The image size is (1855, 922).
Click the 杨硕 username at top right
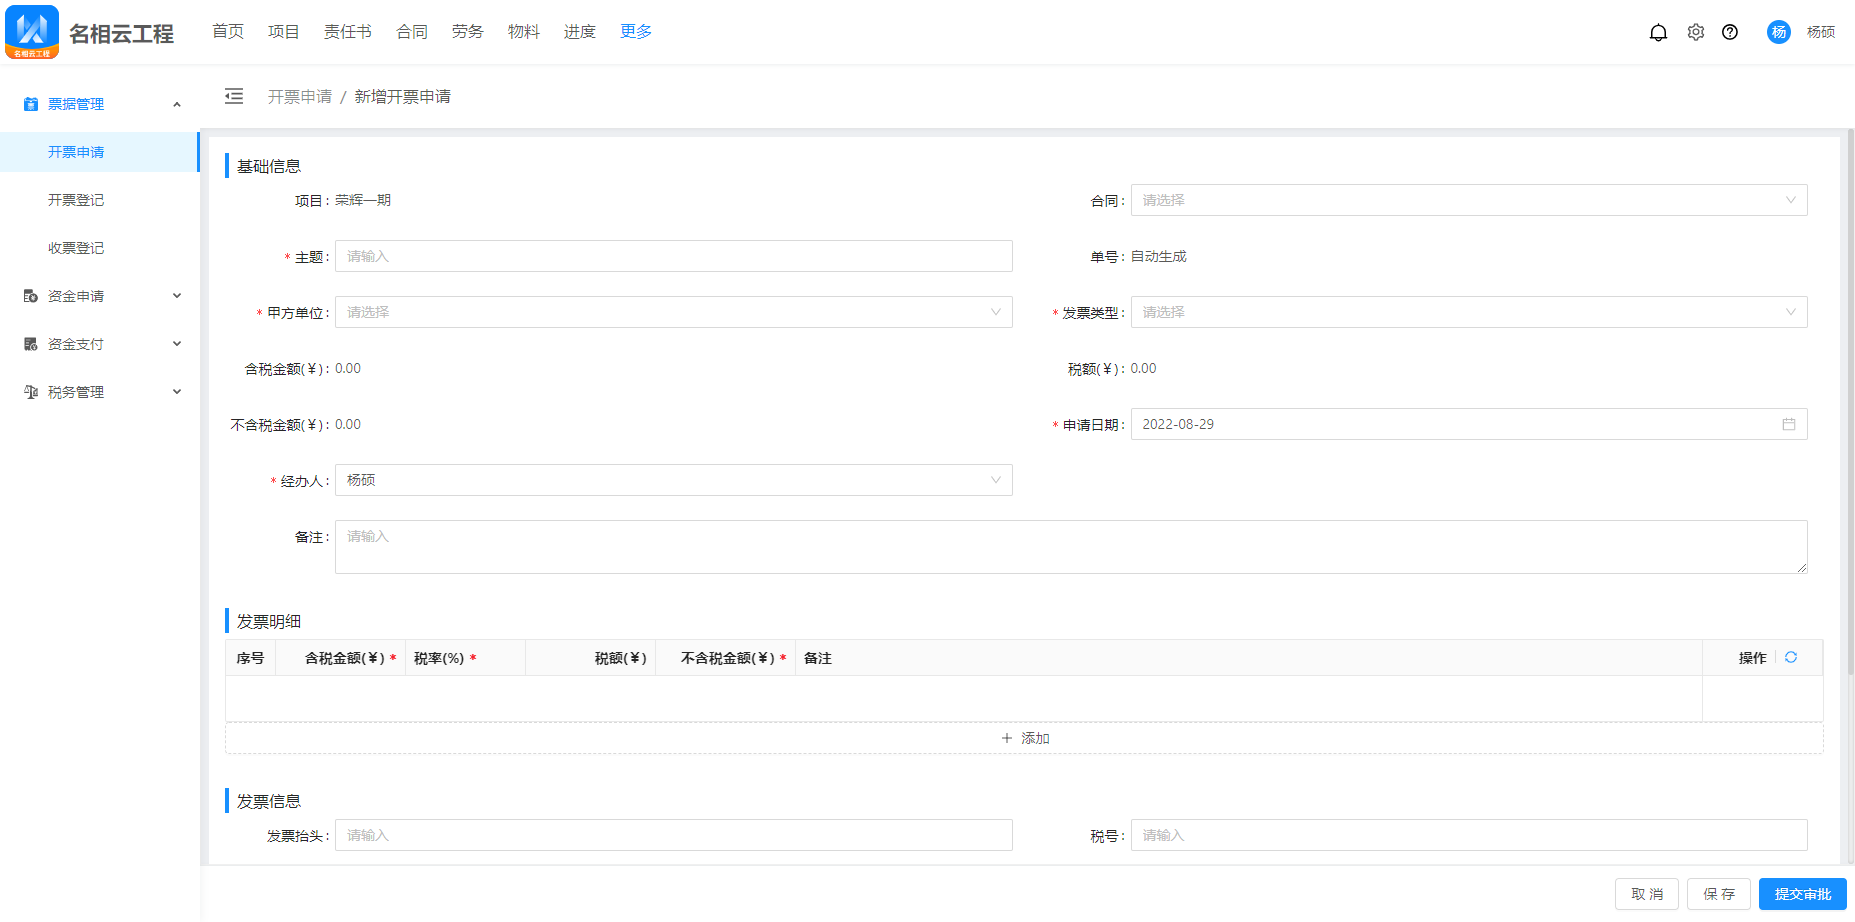pyautogui.click(x=1821, y=32)
